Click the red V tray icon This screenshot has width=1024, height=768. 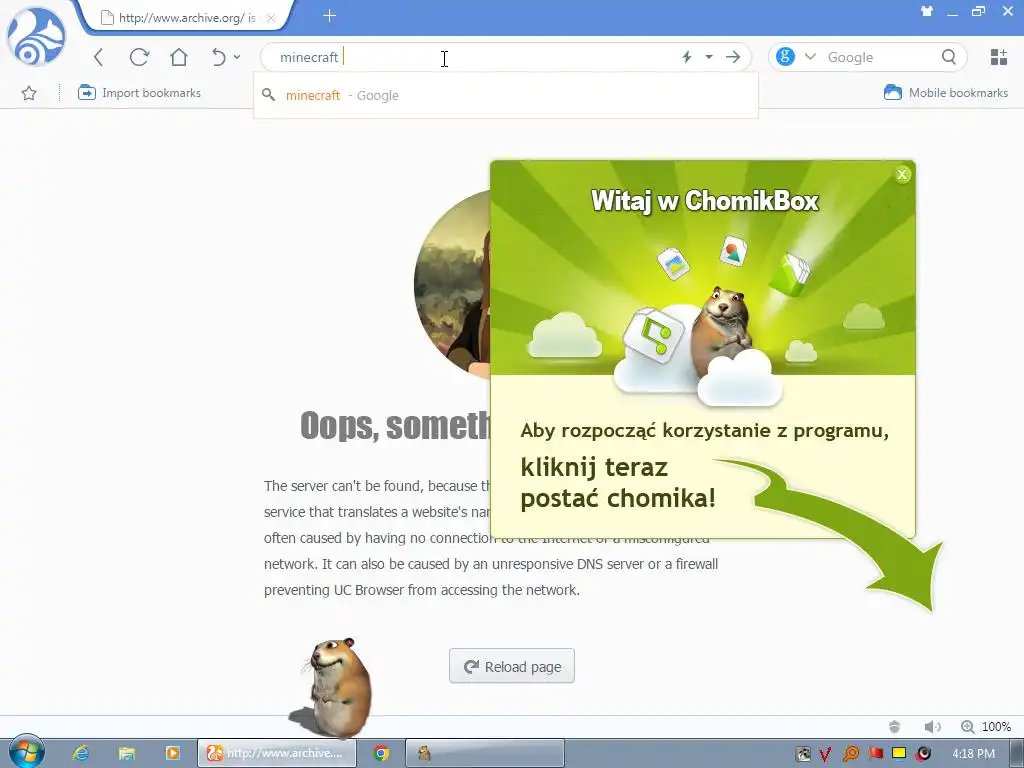pos(825,754)
